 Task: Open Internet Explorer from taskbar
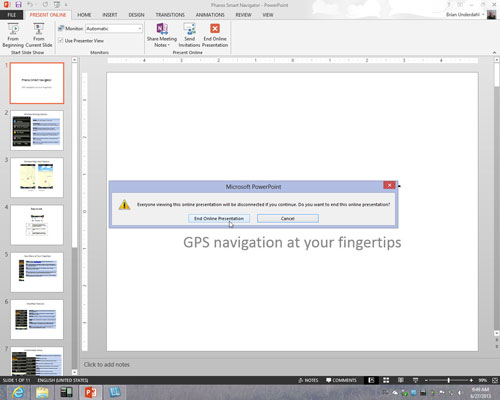(18, 392)
